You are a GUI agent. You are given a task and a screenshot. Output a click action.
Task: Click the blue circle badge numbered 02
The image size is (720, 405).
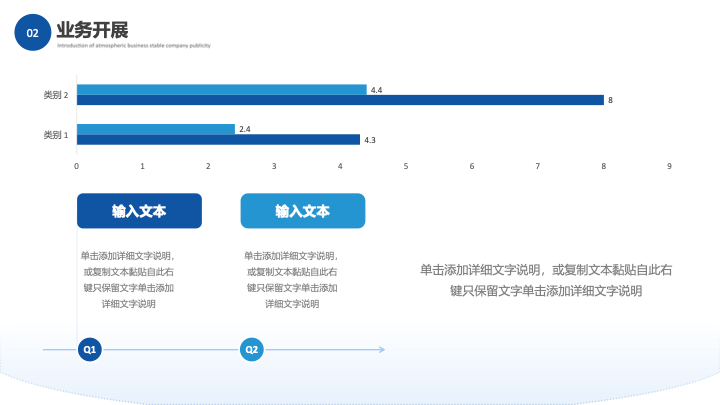[x=32, y=33]
